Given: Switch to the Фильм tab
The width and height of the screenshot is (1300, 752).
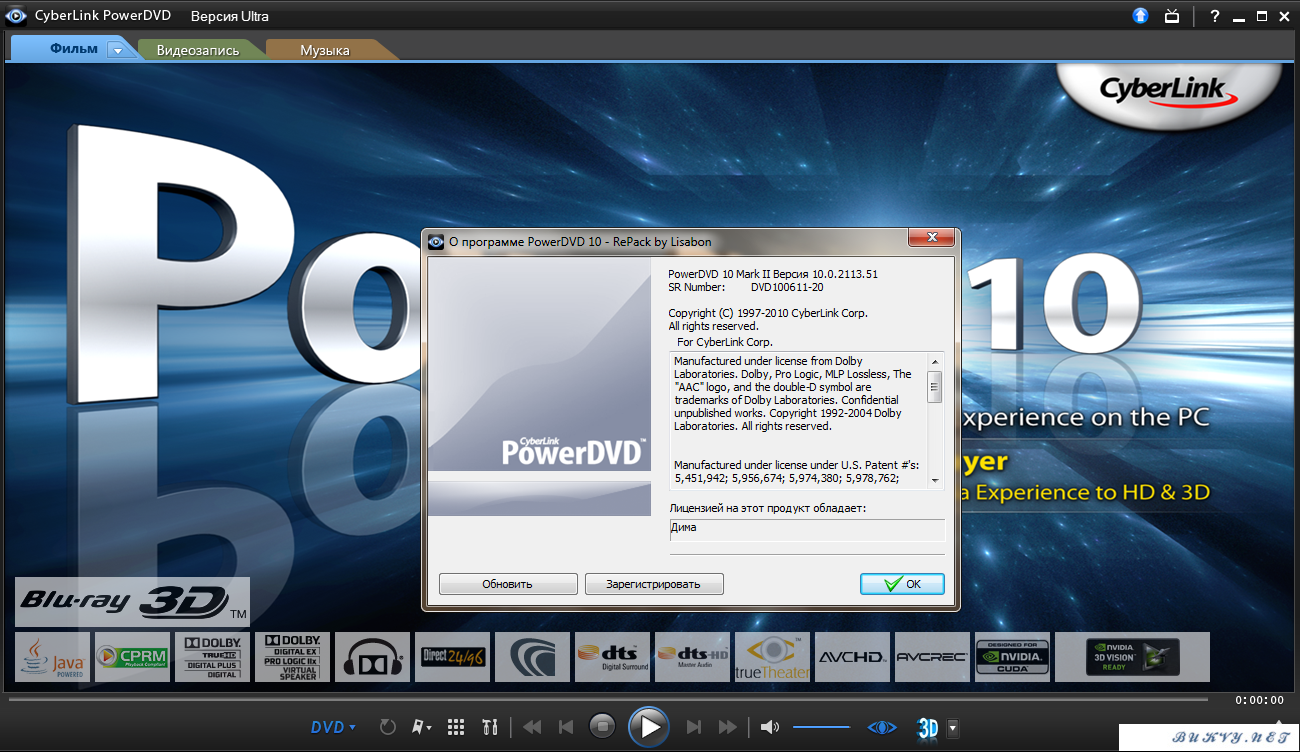Looking at the screenshot, I should [73, 49].
